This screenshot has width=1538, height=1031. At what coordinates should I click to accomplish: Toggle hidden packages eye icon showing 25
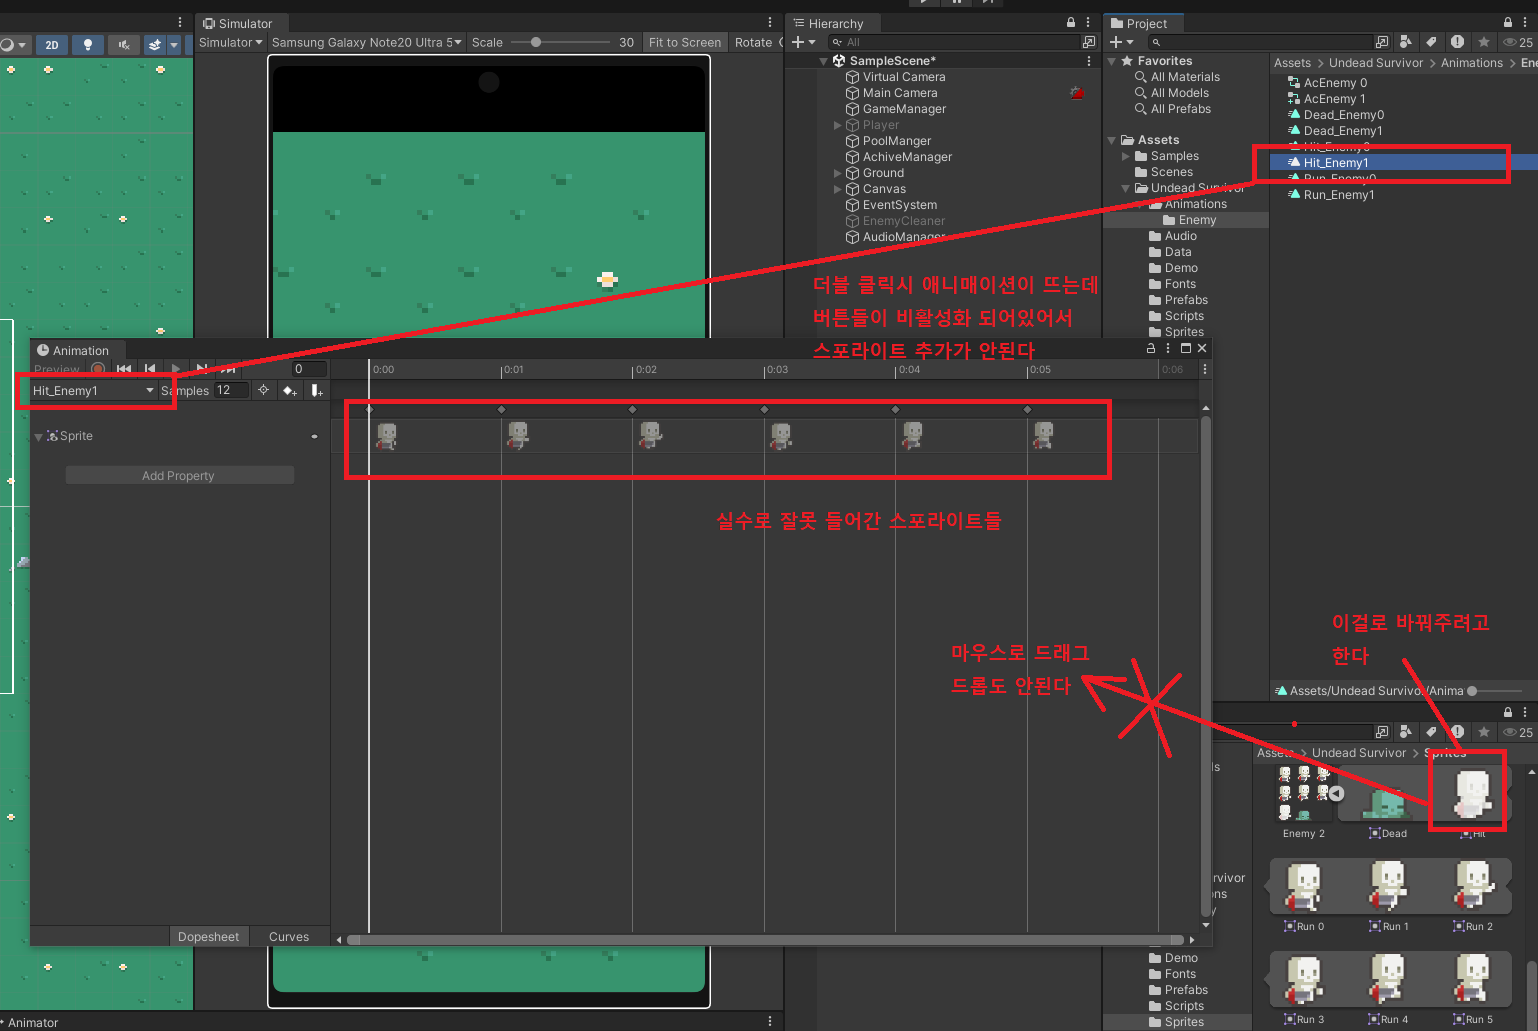coord(1518,42)
